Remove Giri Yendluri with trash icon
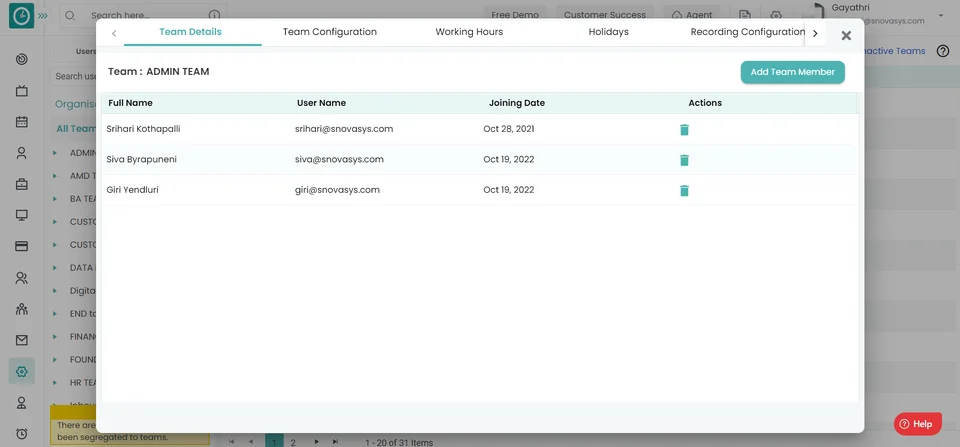This screenshot has width=960, height=447. tap(684, 190)
